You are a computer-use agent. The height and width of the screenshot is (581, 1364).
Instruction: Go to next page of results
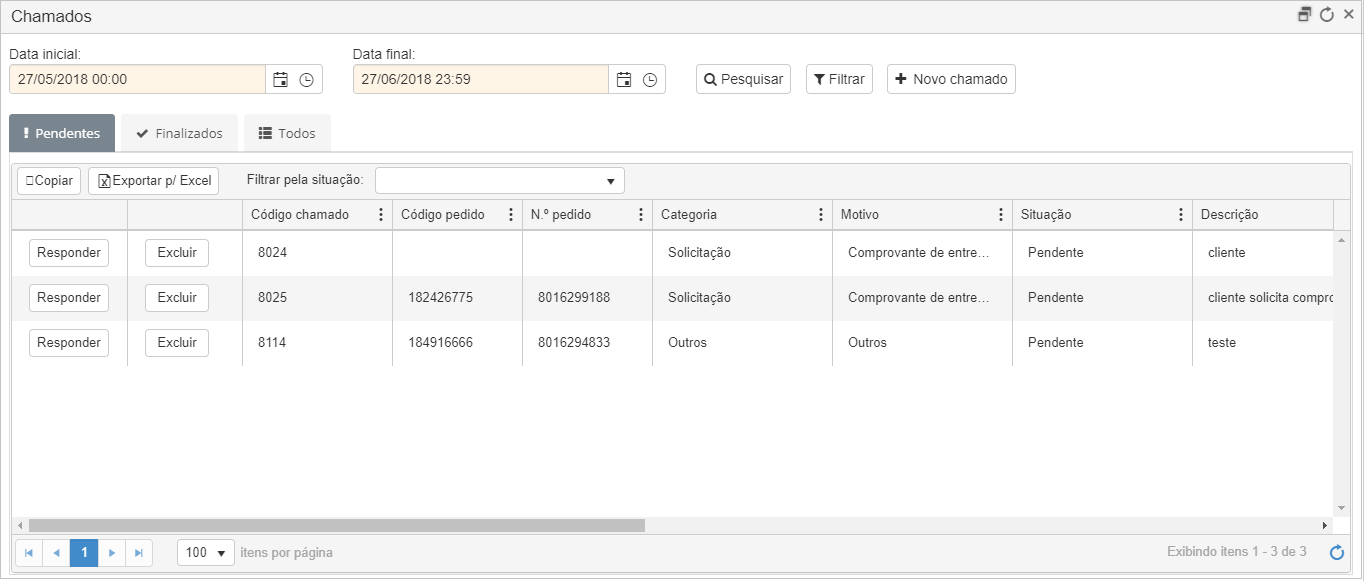(112, 552)
